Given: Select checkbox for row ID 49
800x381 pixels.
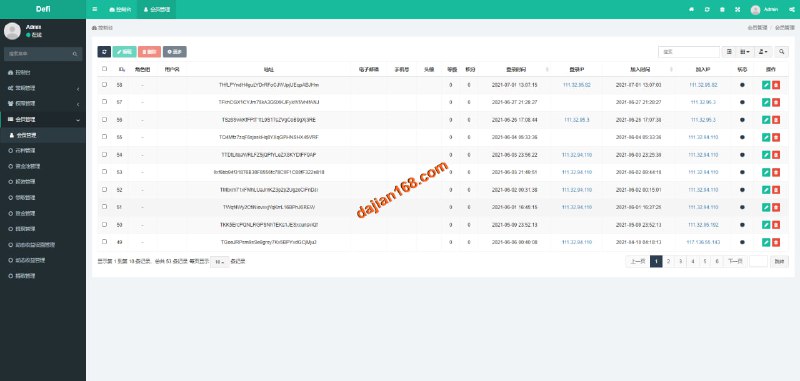Looking at the screenshot, I should click(105, 242).
